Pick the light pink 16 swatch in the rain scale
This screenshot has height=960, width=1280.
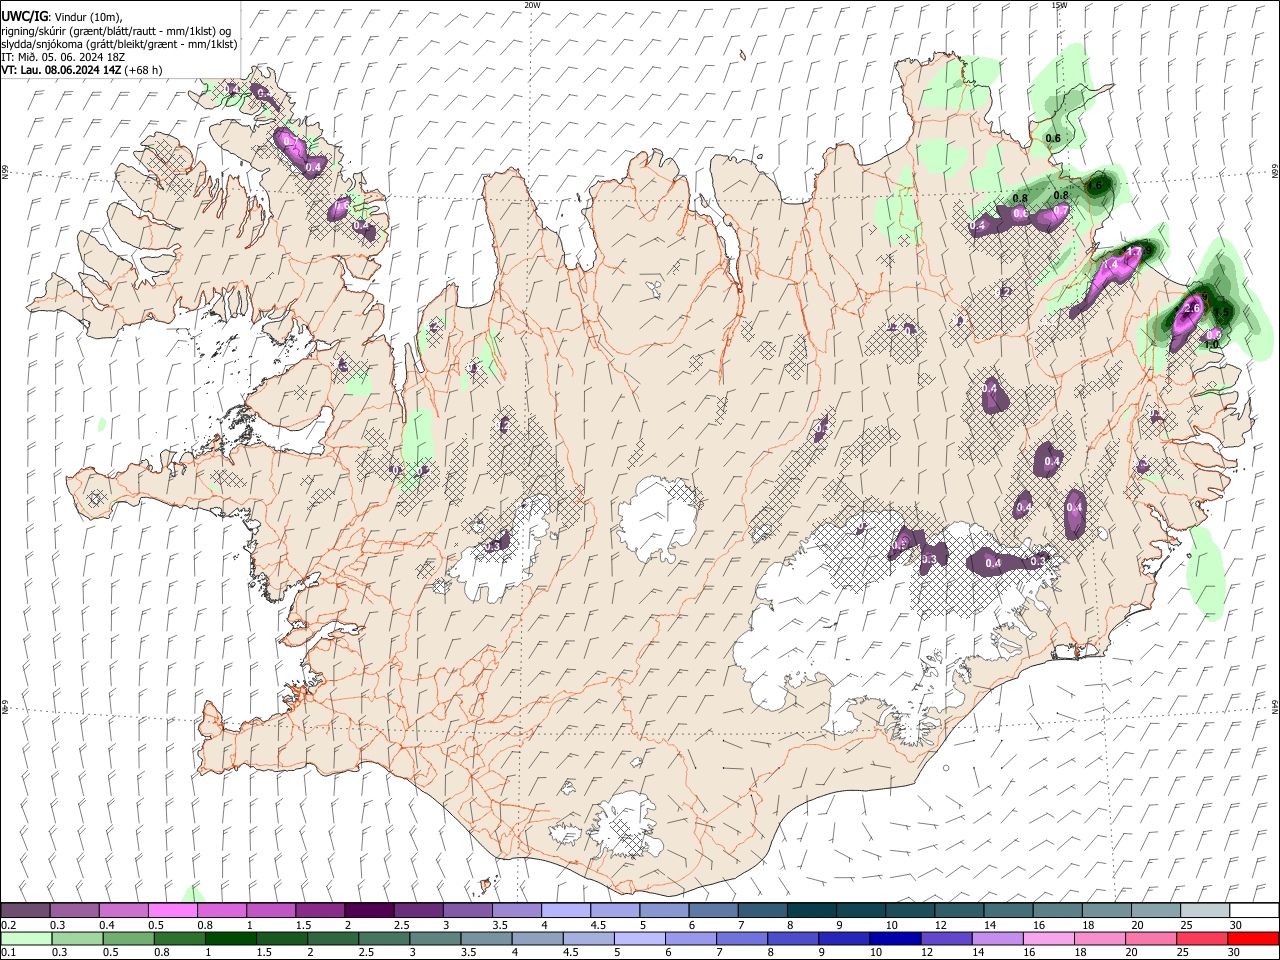[1048, 939]
